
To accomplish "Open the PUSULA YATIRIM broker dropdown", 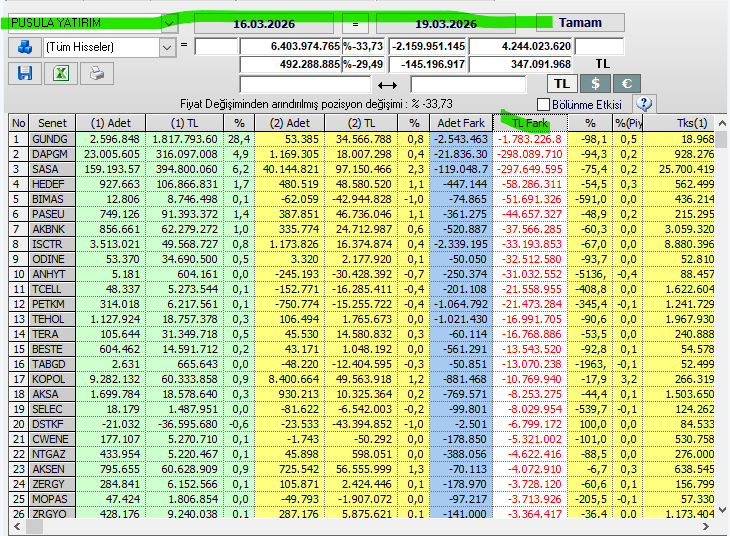I will point(169,23).
